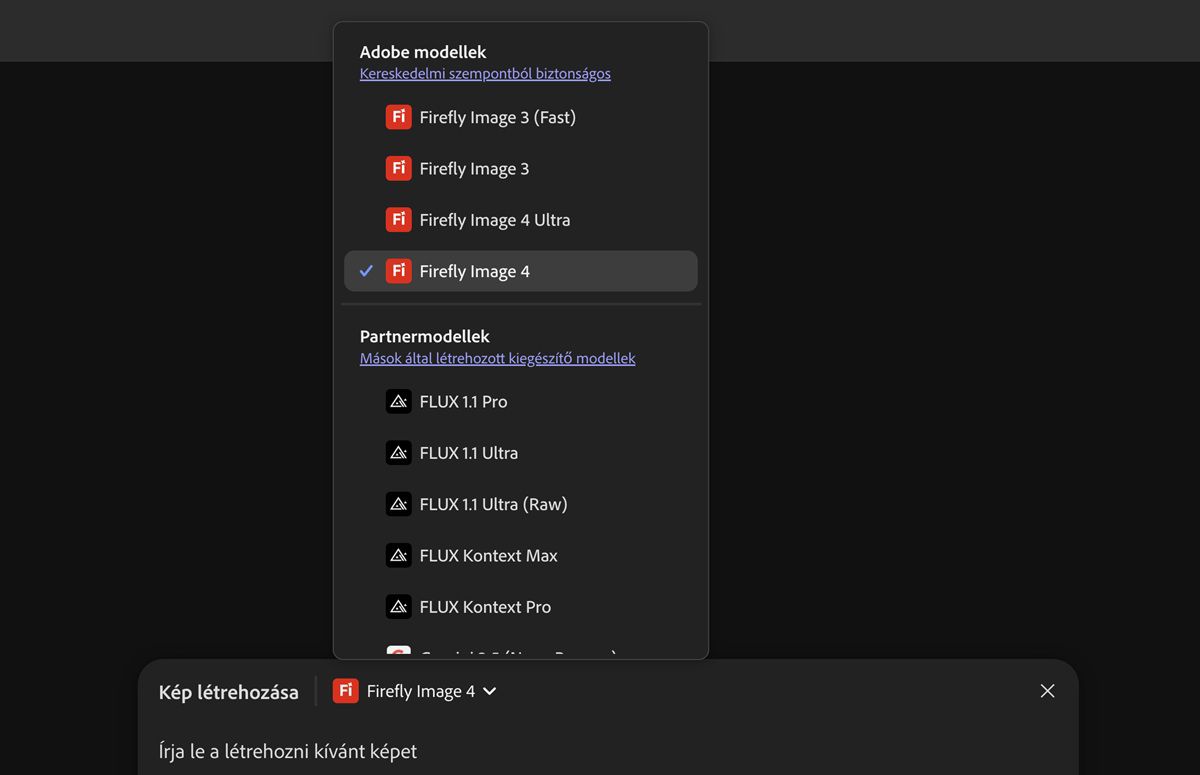
Task: Click the Firefly icon next to Firefly Image 3
Action: coord(398,168)
